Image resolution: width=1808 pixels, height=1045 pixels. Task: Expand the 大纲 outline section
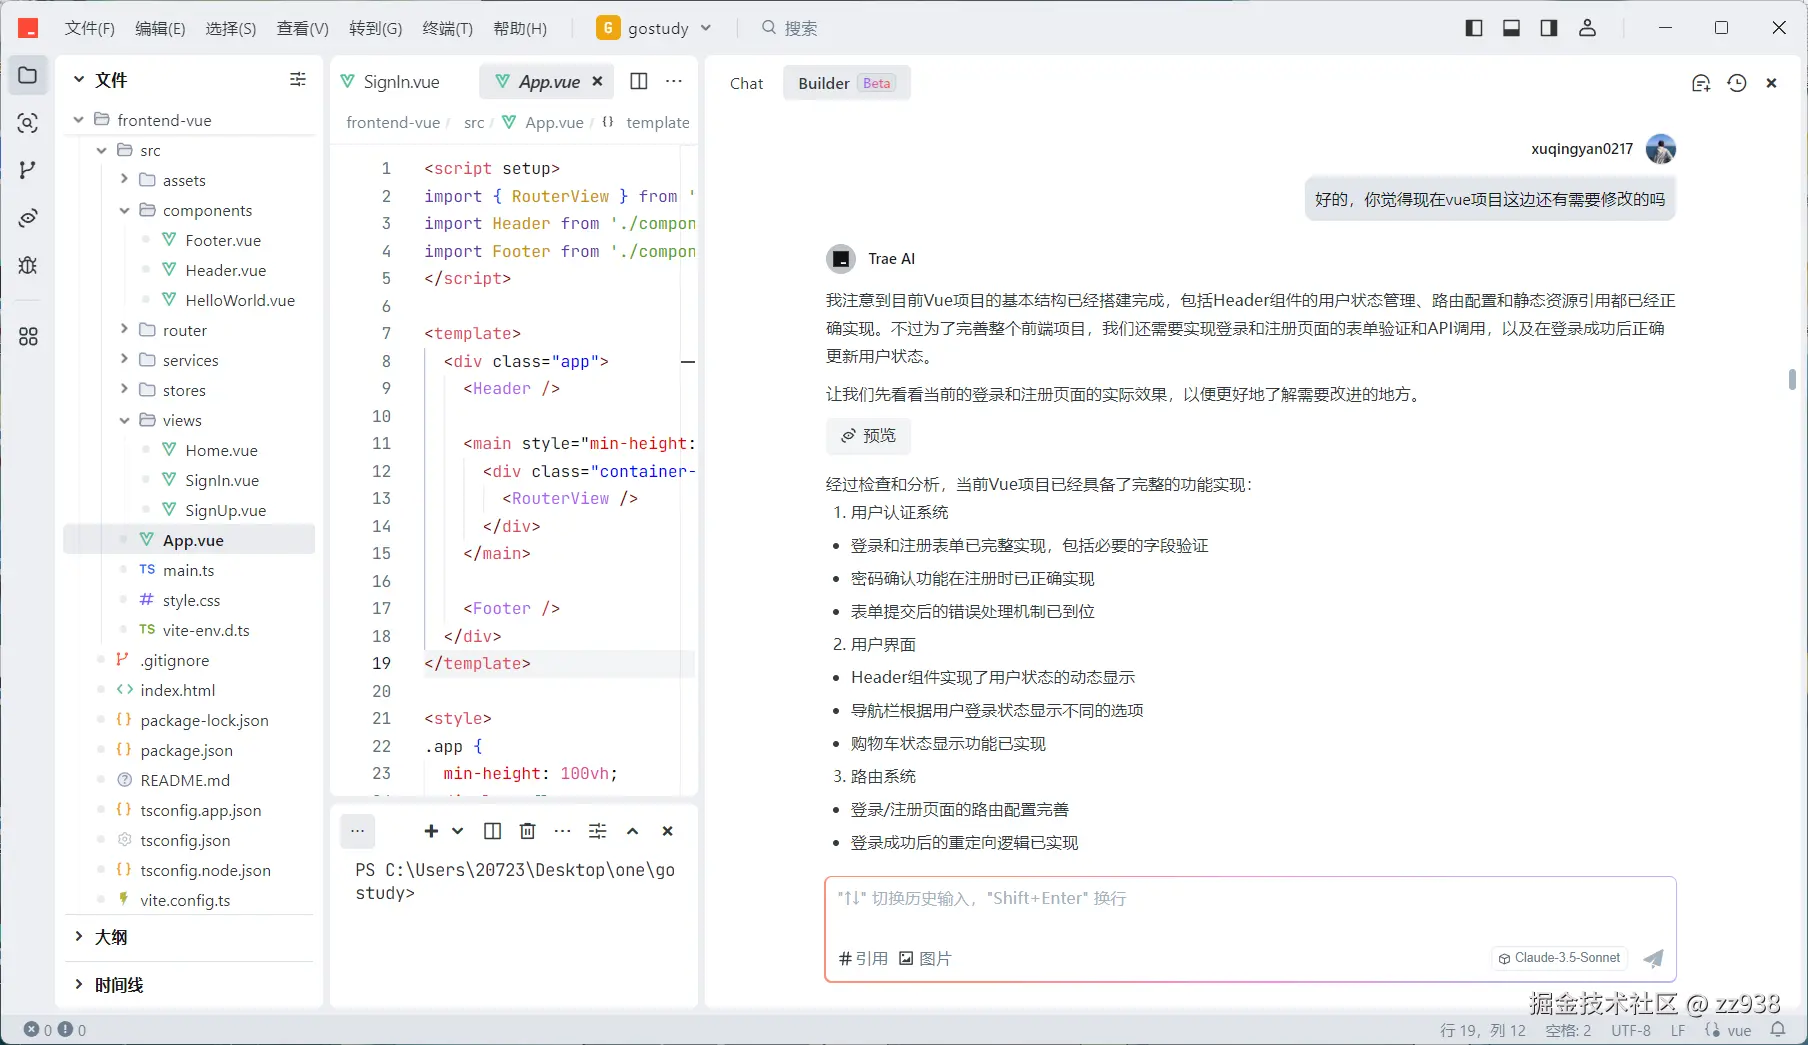click(x=79, y=937)
